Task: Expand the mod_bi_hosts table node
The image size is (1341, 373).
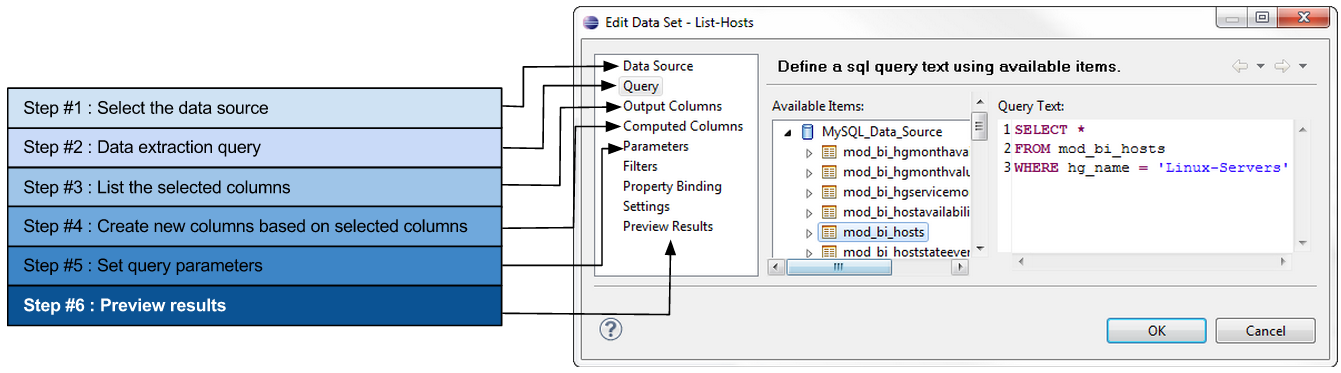Action: [x=810, y=232]
